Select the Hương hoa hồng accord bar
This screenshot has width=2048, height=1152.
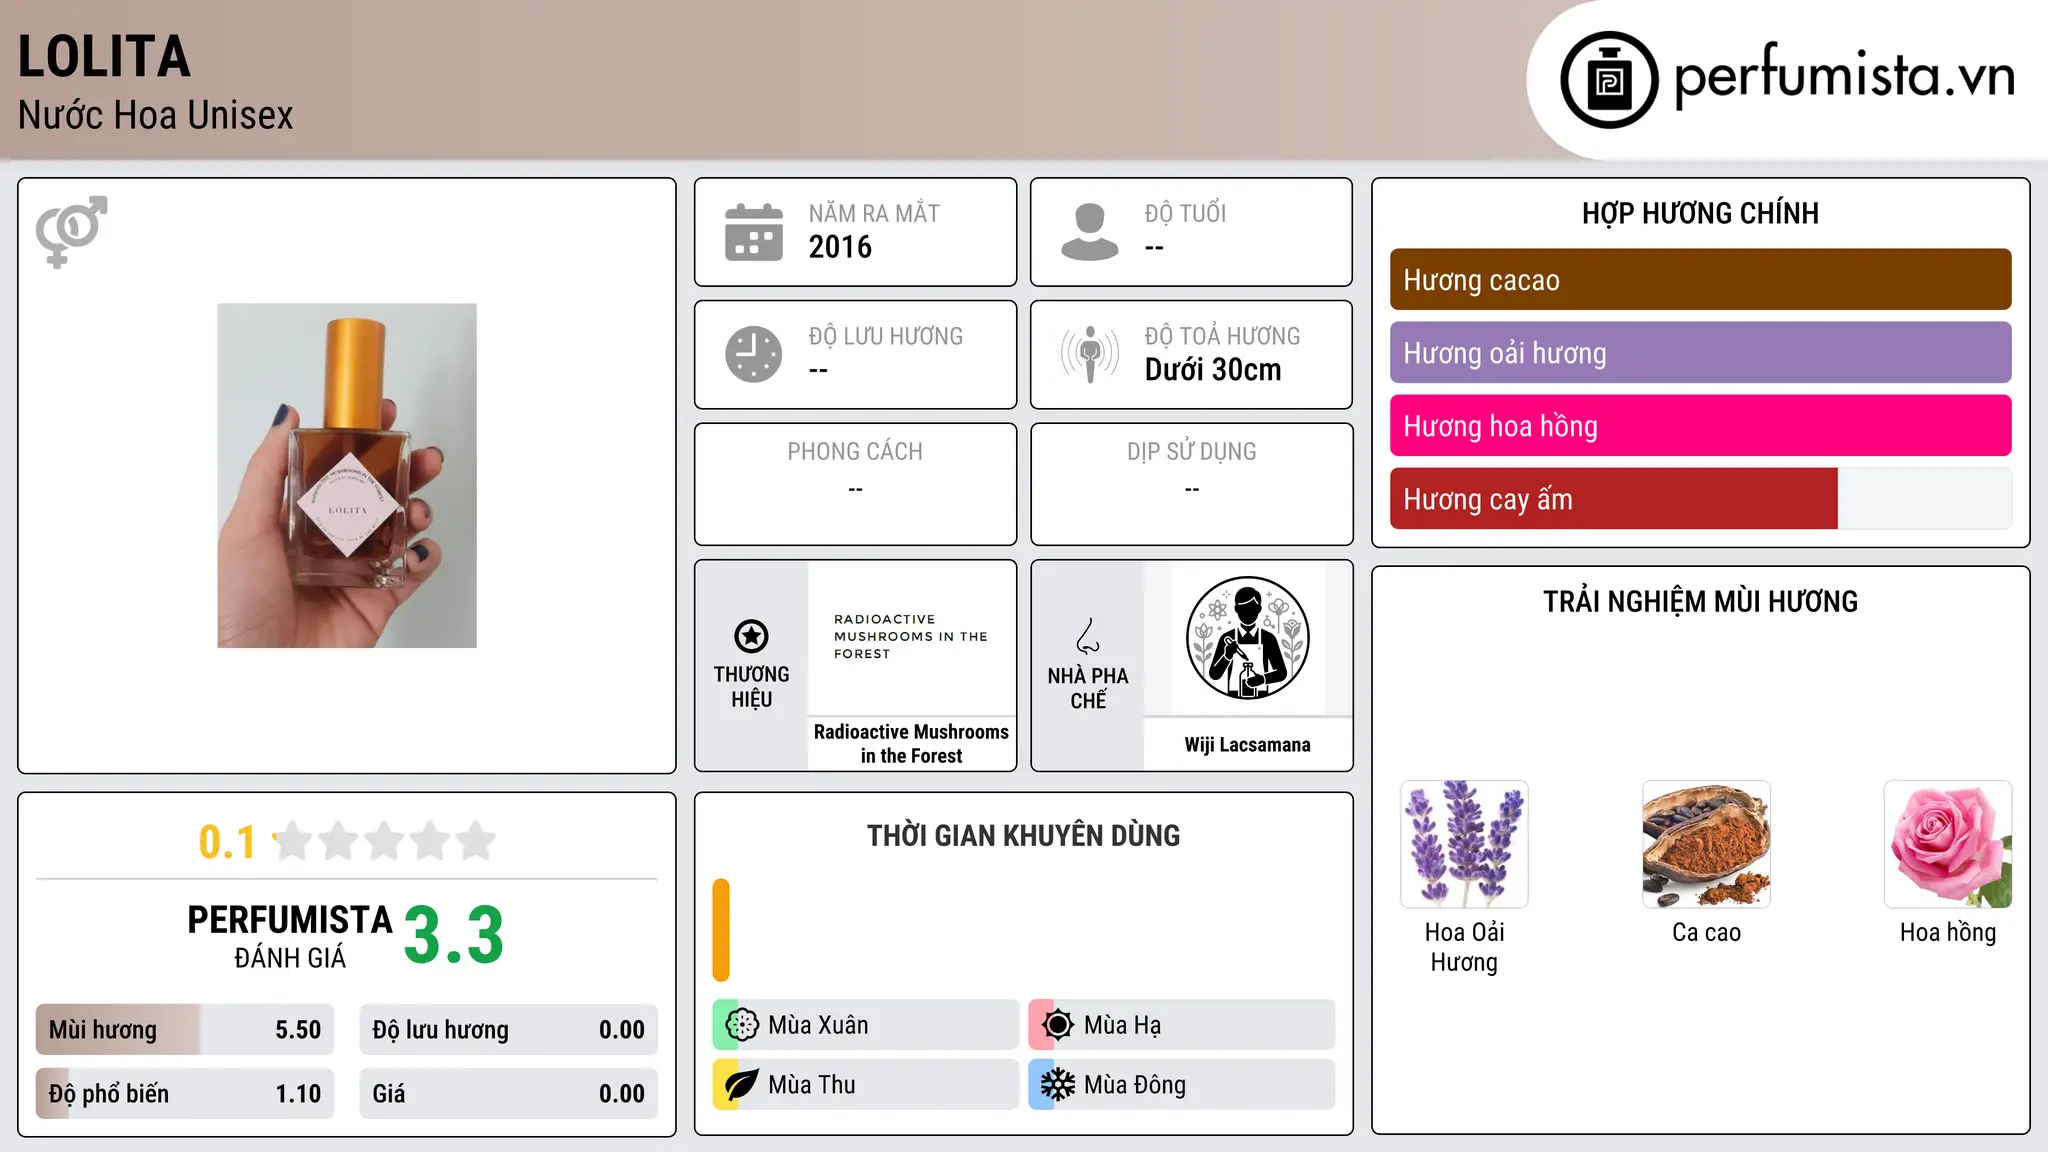coord(1700,426)
